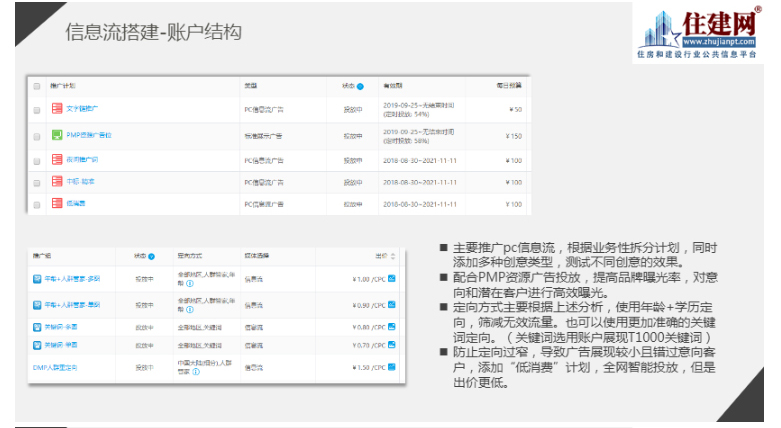Image resolution: width=781 pixels, height=428 pixels.
Task: Click the 每日预算 column header
Action: [509, 87]
